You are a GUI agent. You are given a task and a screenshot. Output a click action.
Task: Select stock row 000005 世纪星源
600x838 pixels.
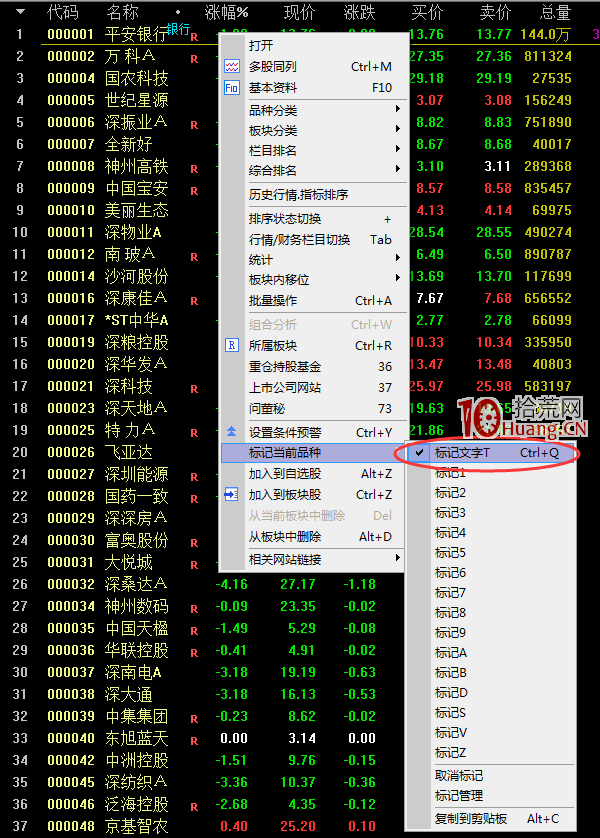[107, 100]
